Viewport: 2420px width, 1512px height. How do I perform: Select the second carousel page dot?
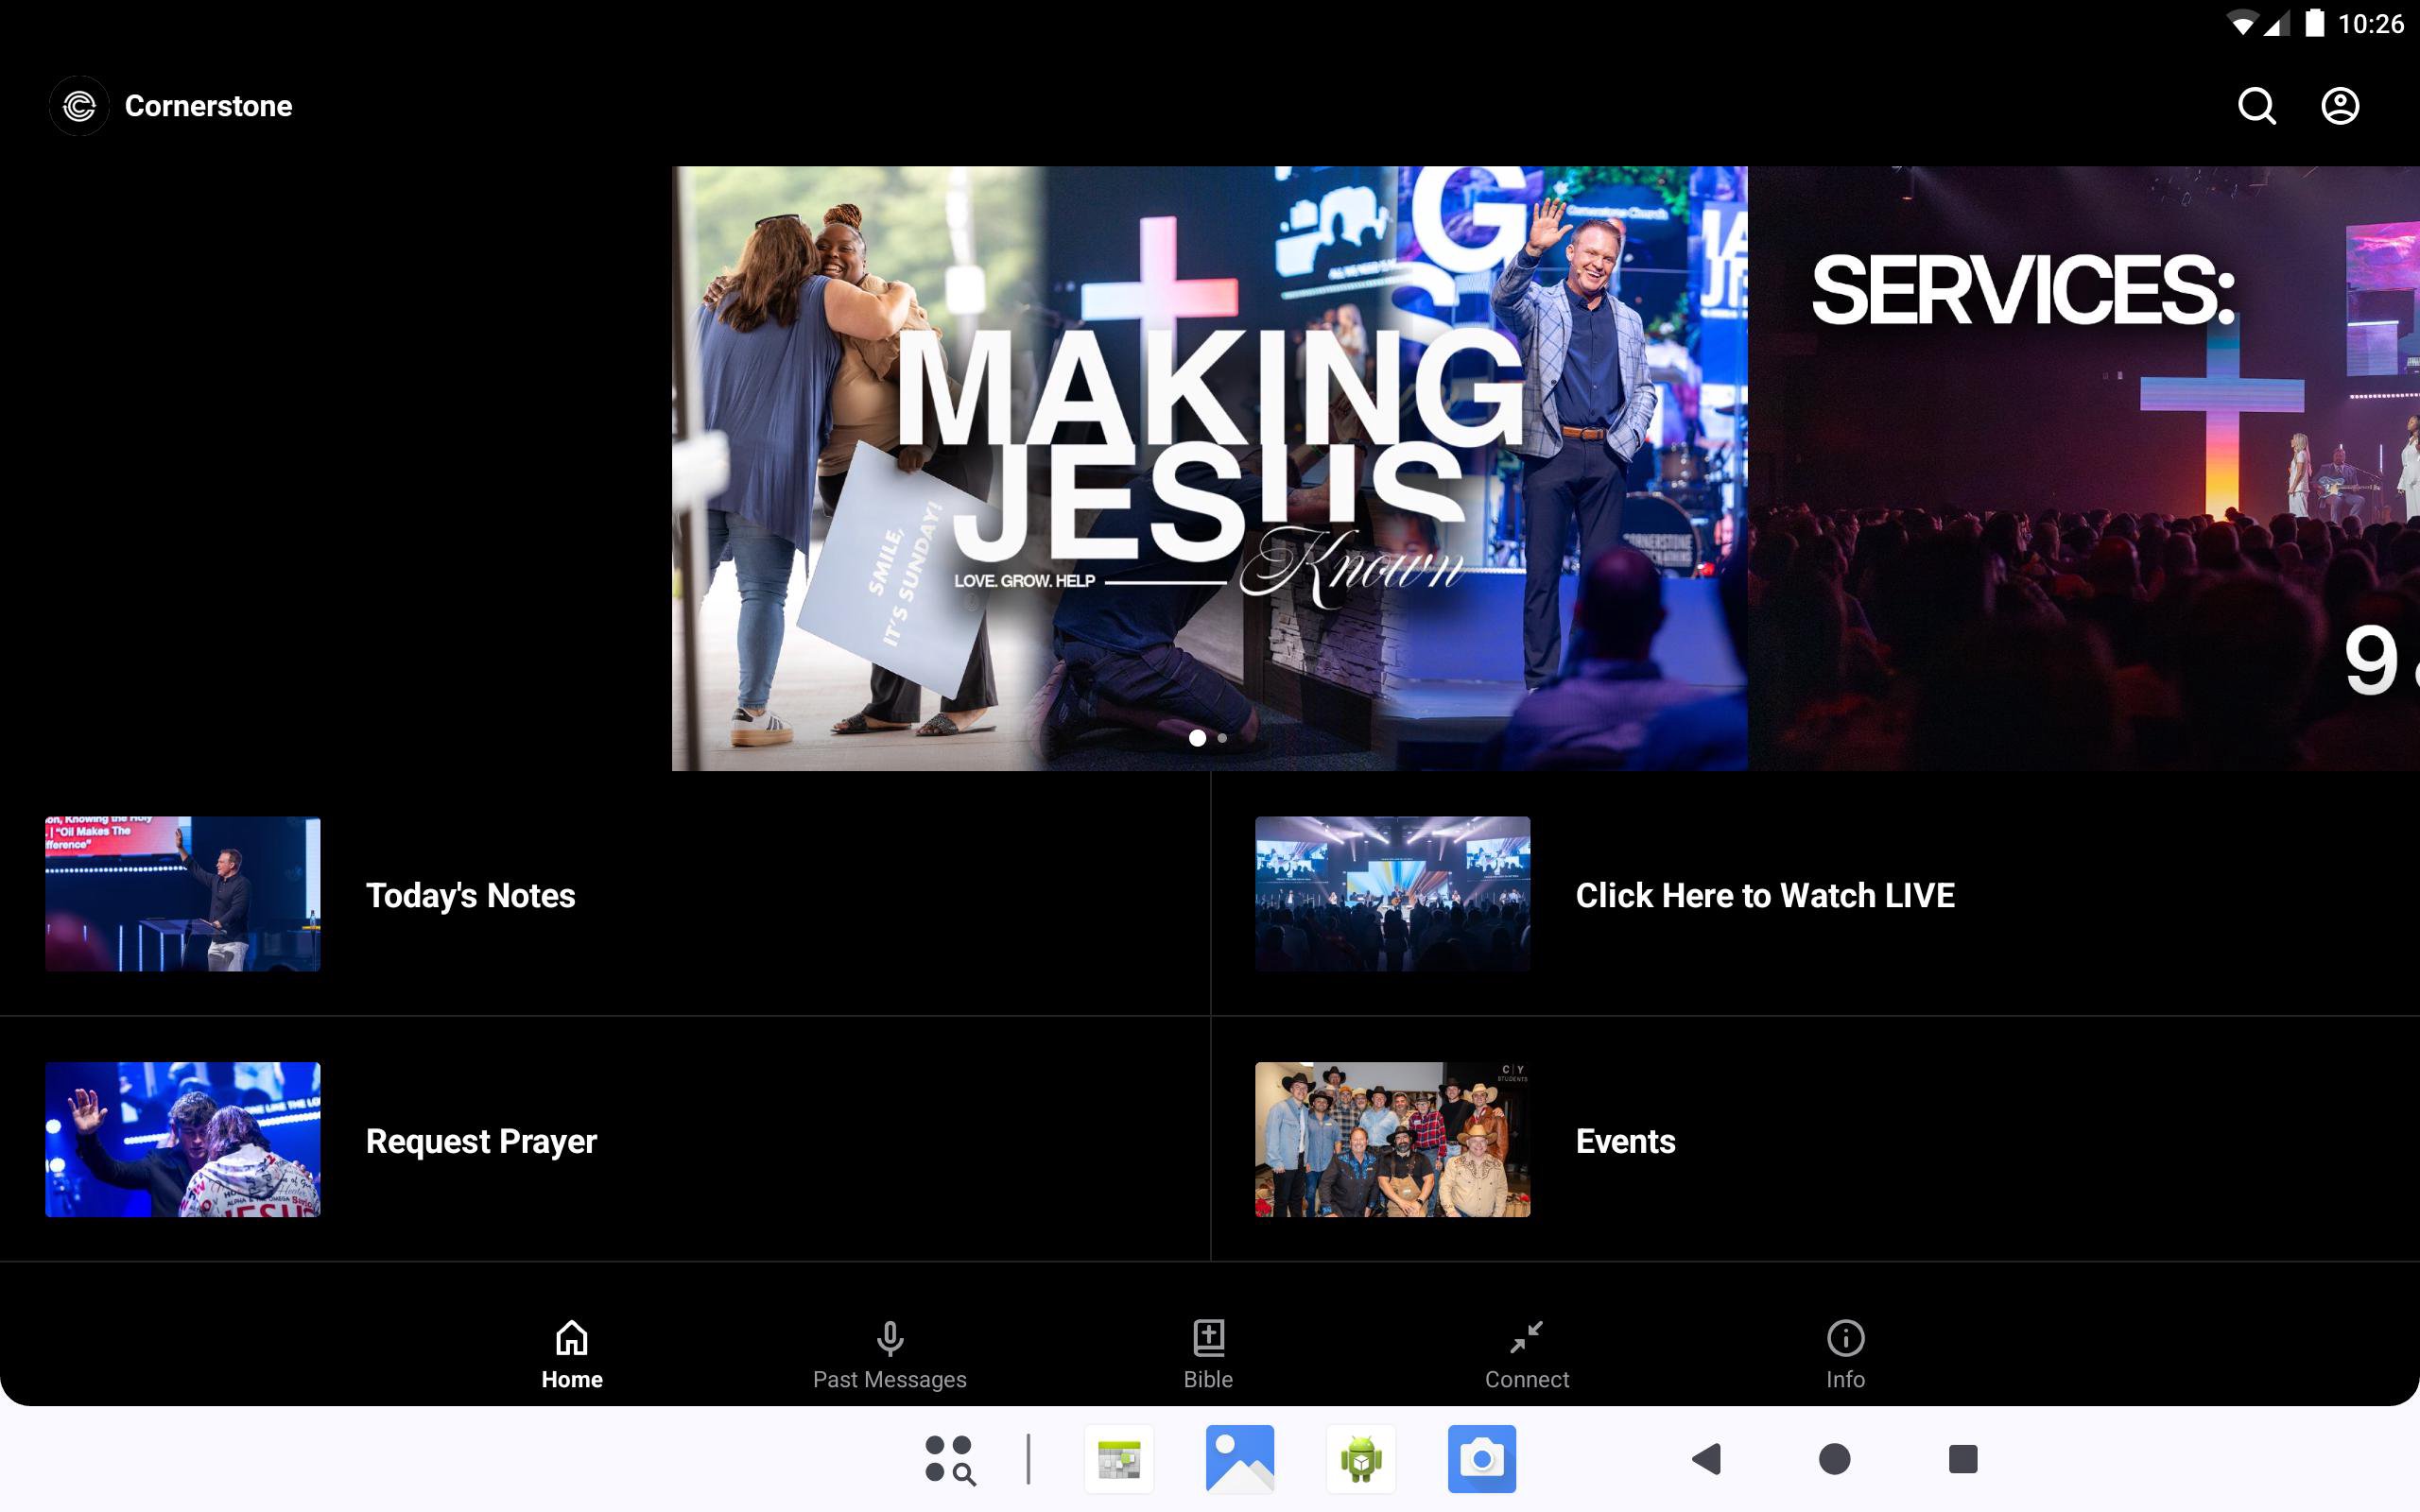click(1222, 738)
